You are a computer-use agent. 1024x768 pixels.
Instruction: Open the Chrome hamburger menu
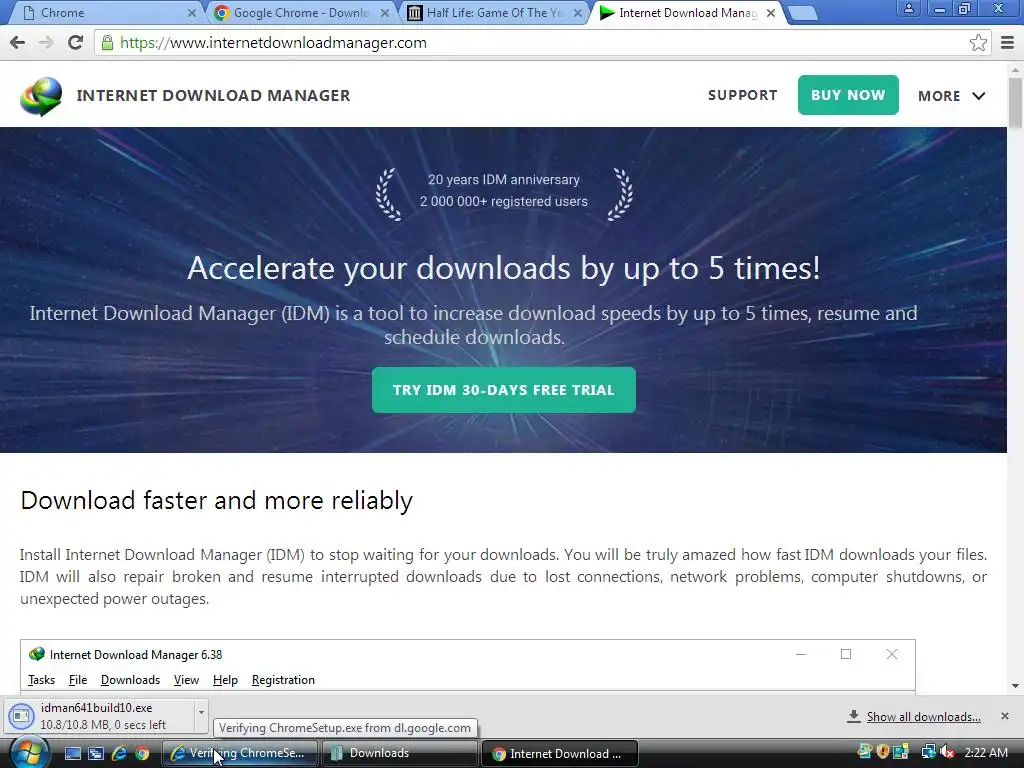click(1008, 42)
